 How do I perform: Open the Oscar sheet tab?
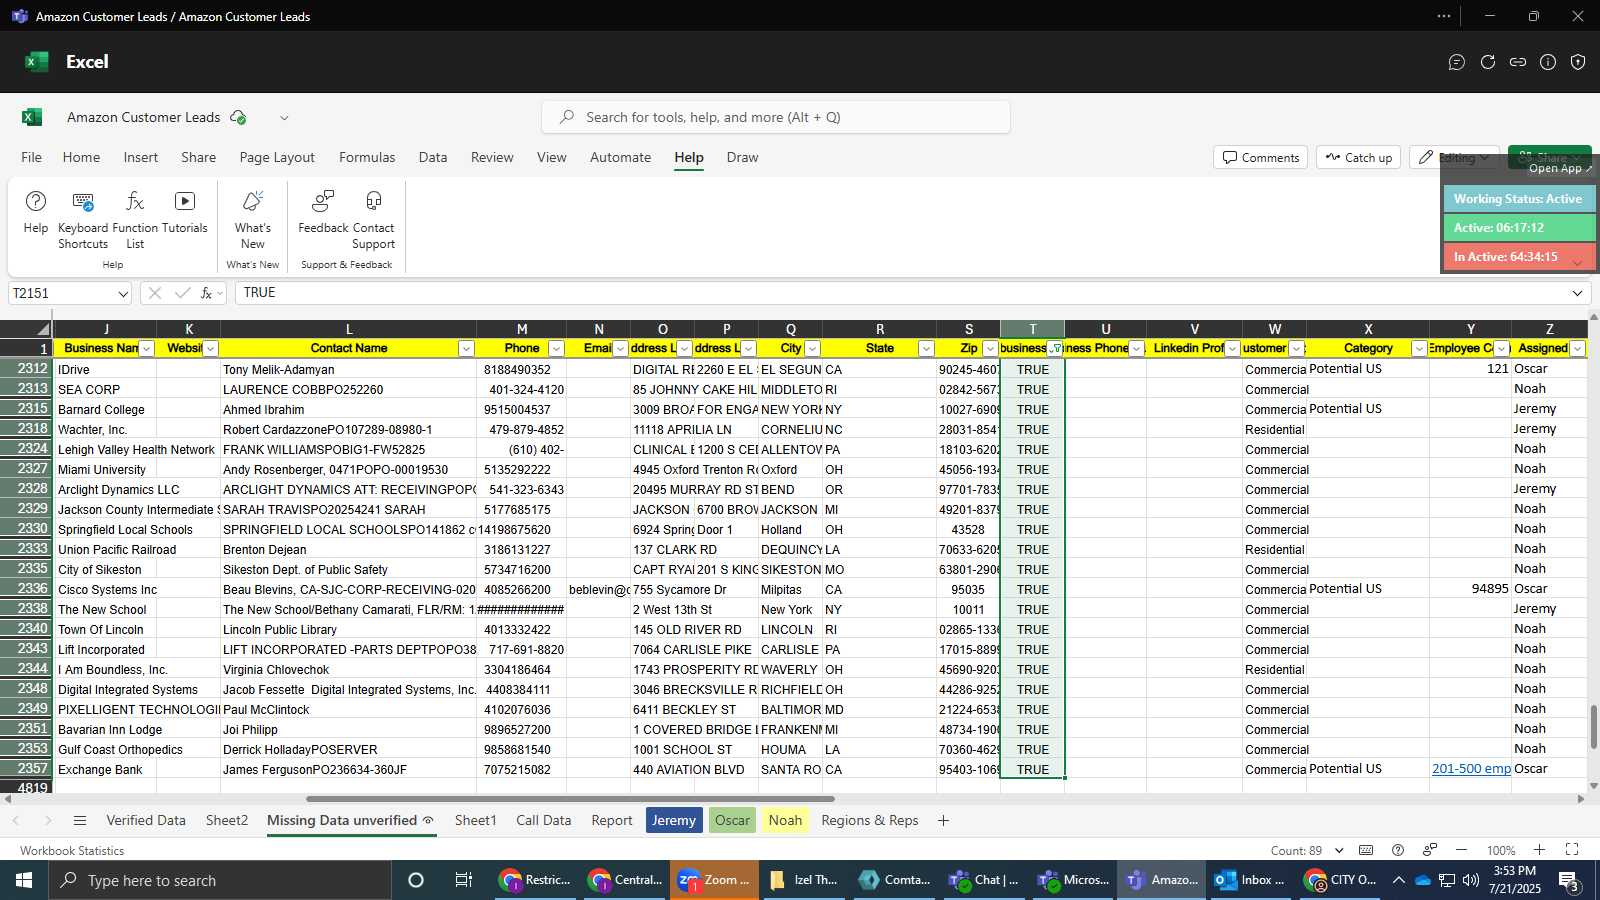732,821
